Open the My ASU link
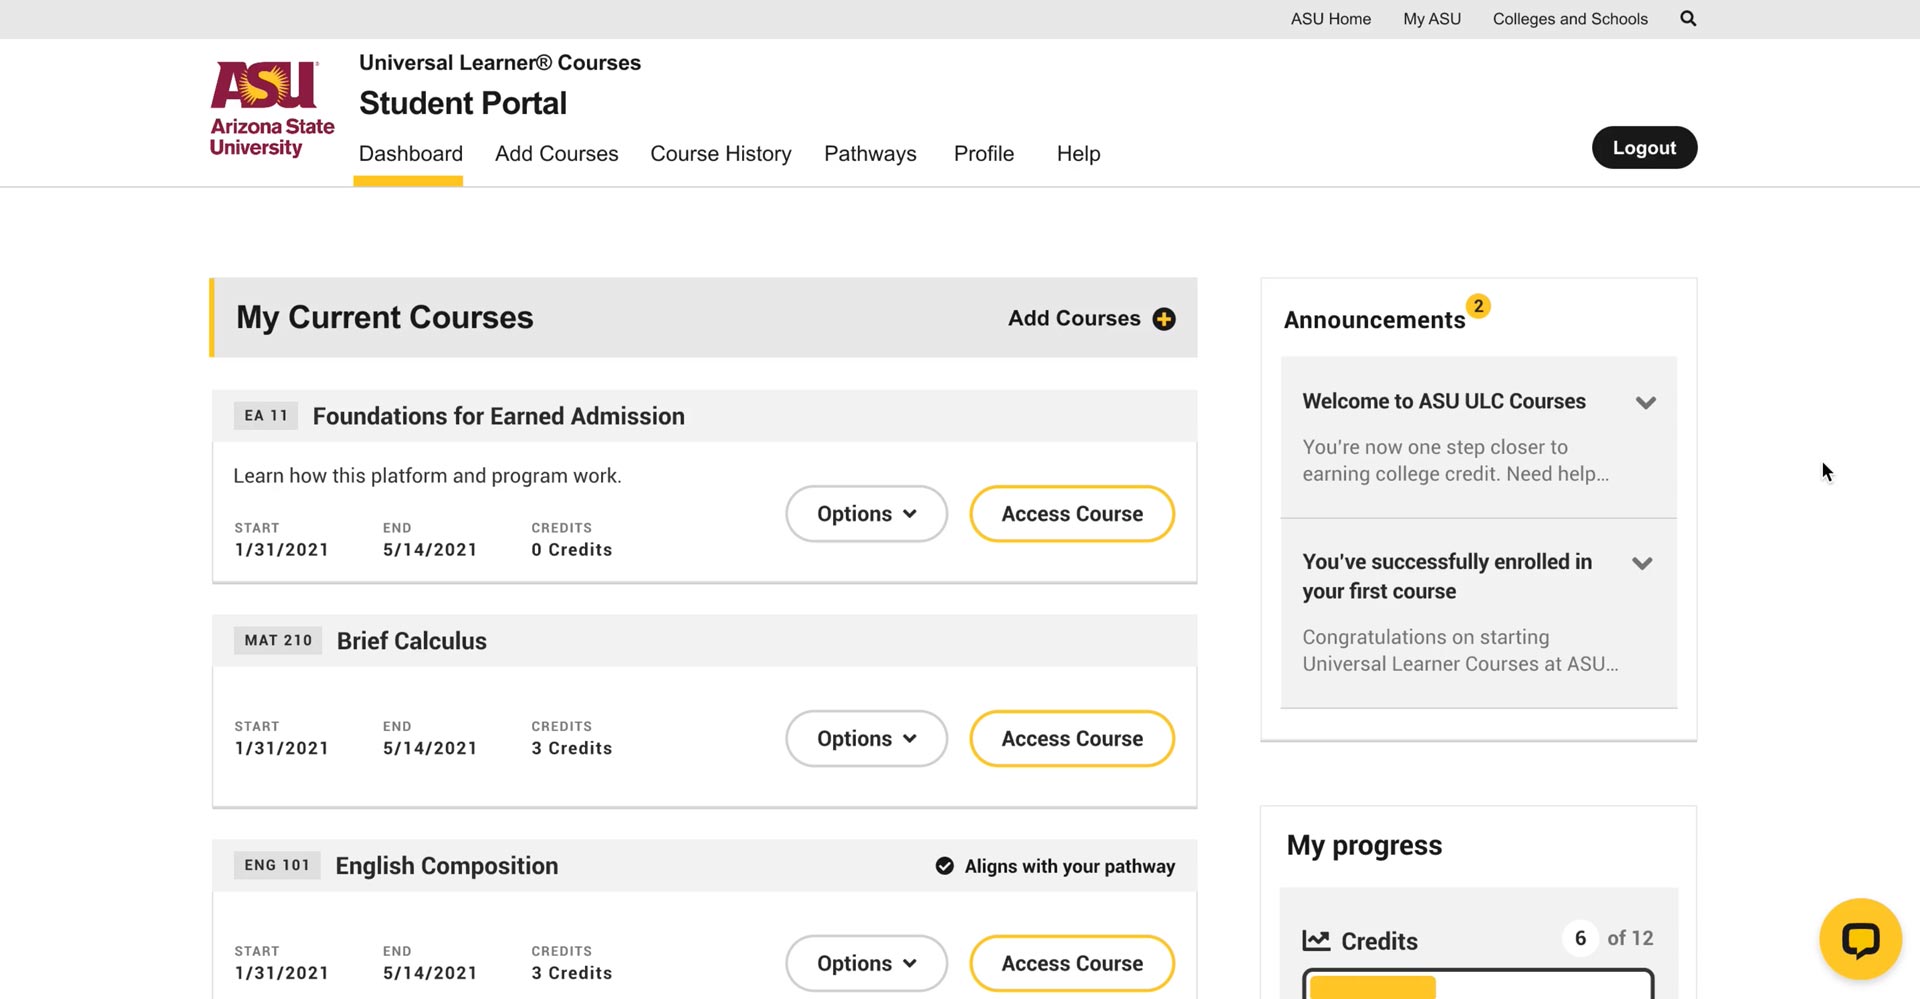Image resolution: width=1920 pixels, height=999 pixels. click(x=1432, y=19)
